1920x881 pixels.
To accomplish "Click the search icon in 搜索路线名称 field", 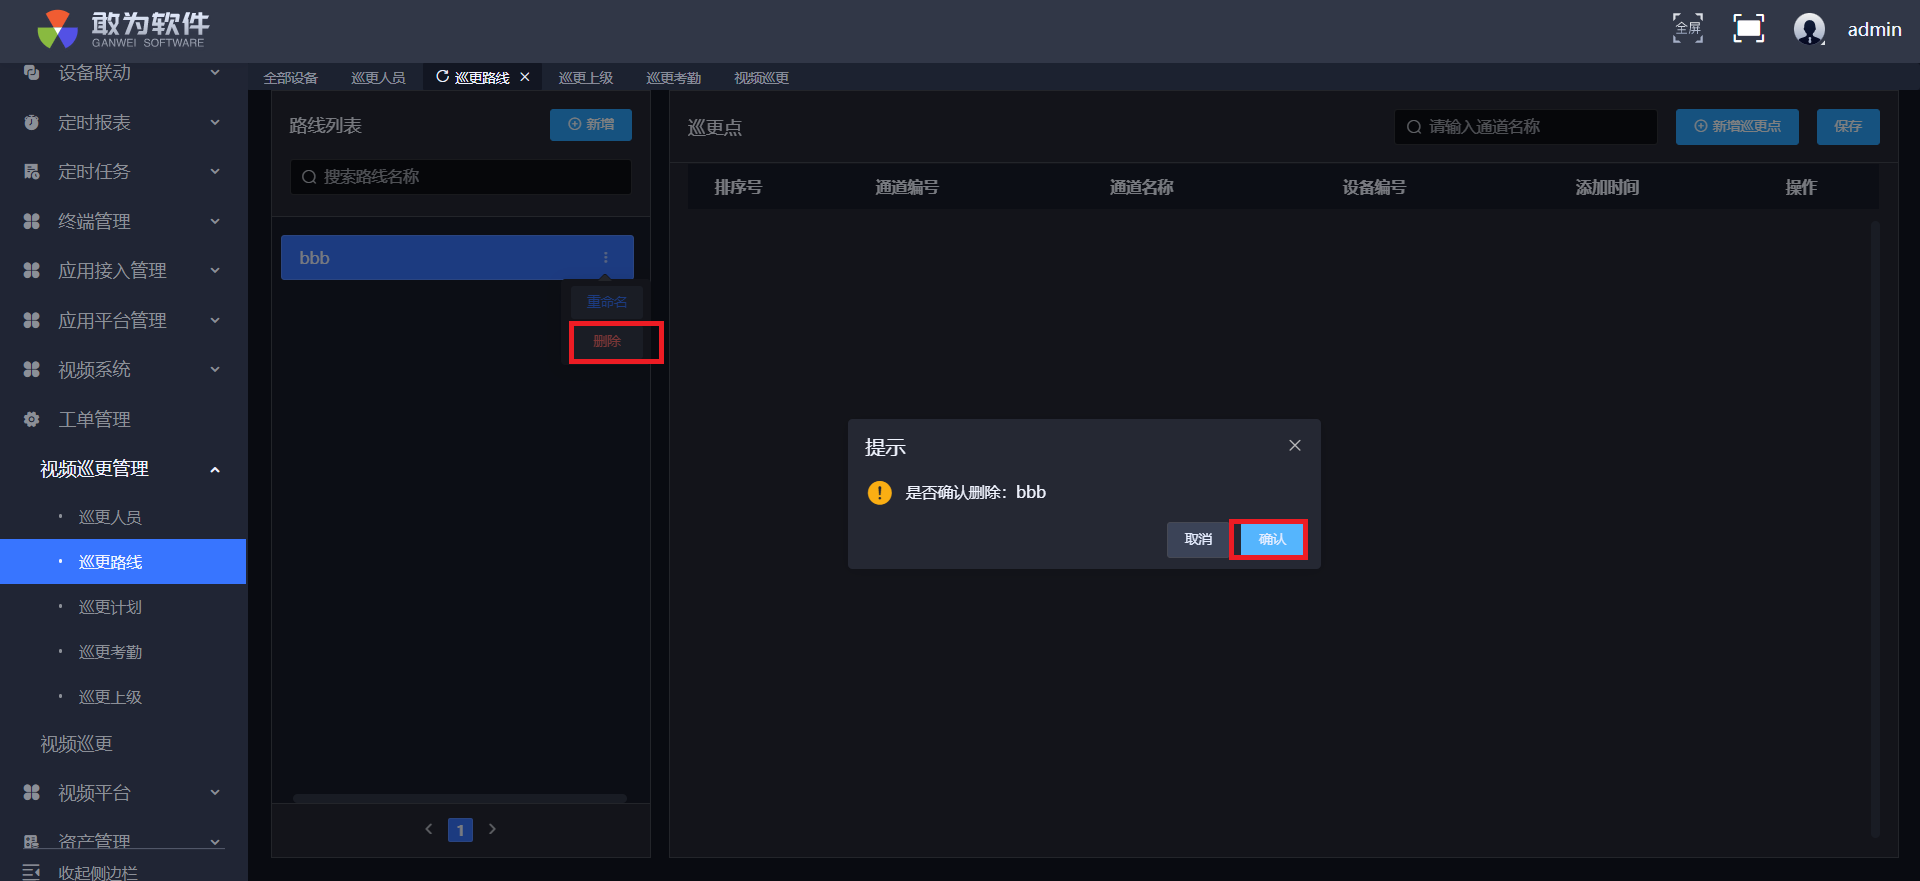I will tap(309, 177).
